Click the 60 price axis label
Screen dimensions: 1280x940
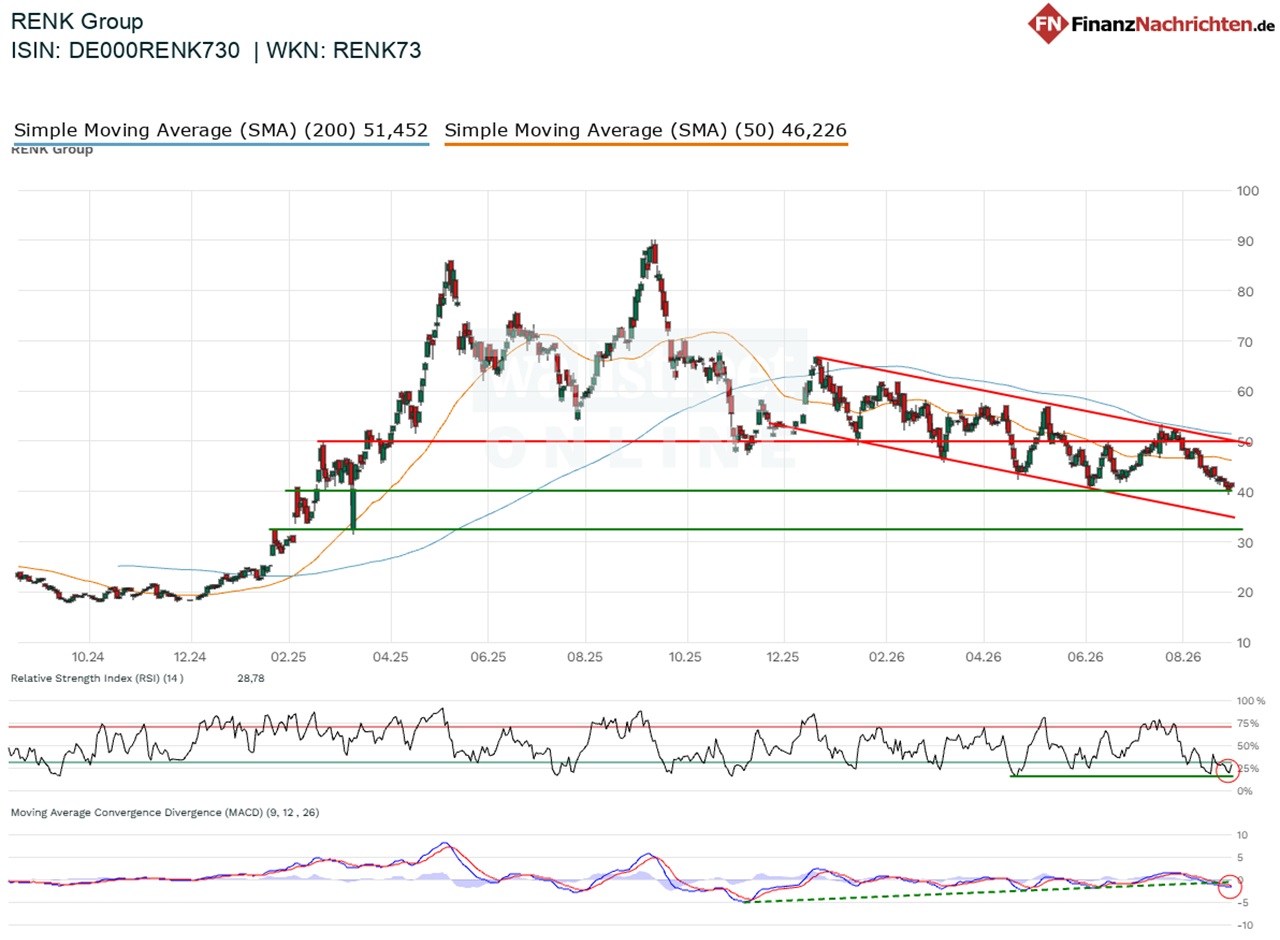pos(1243,392)
